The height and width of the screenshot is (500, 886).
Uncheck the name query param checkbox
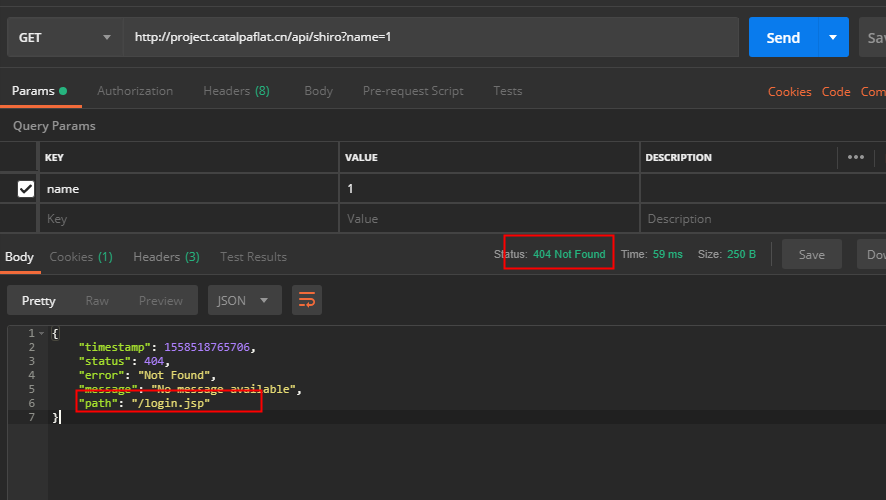26,189
